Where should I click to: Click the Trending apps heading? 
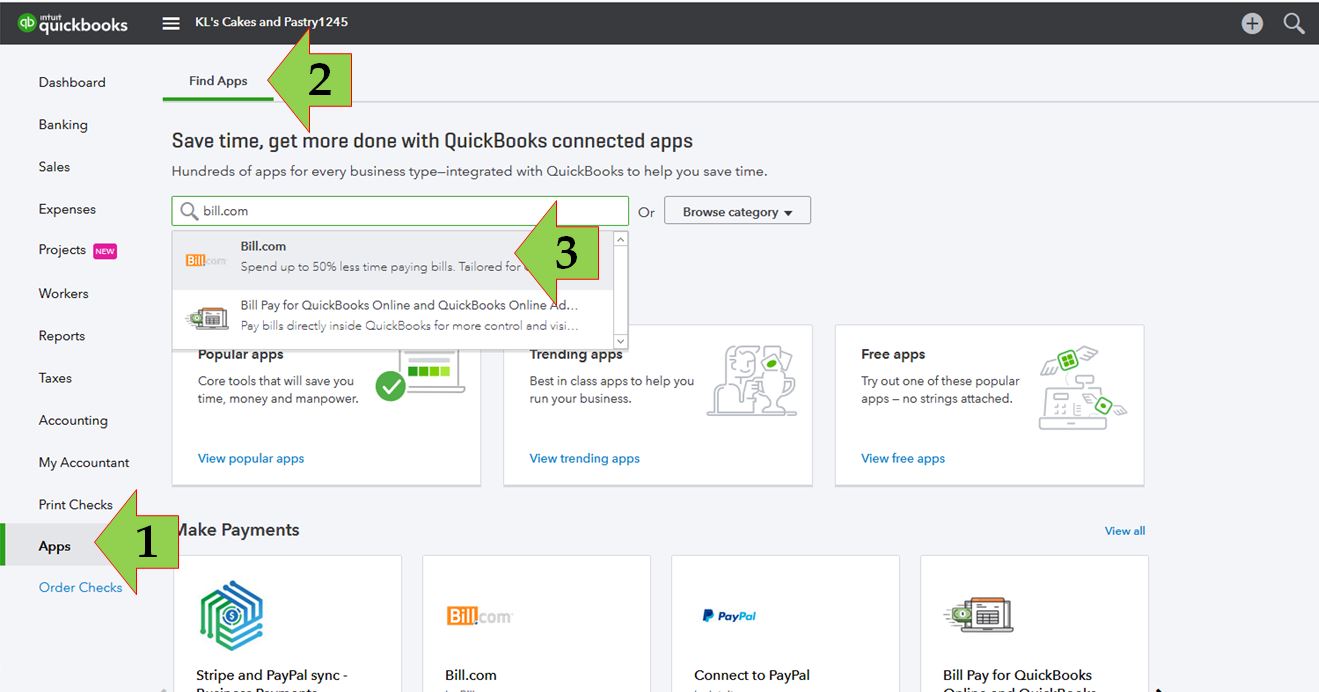tap(577, 354)
